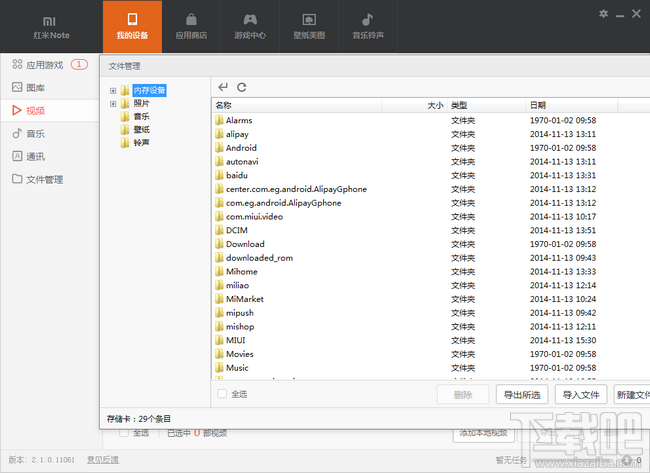
Task: Sort by 大小 column header
Action: click(415, 105)
